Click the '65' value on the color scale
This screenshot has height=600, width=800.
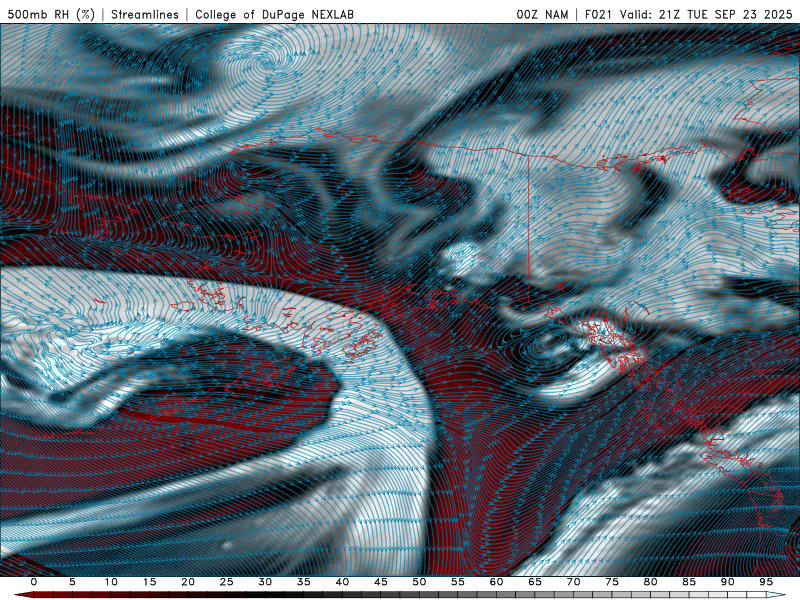tap(535, 582)
